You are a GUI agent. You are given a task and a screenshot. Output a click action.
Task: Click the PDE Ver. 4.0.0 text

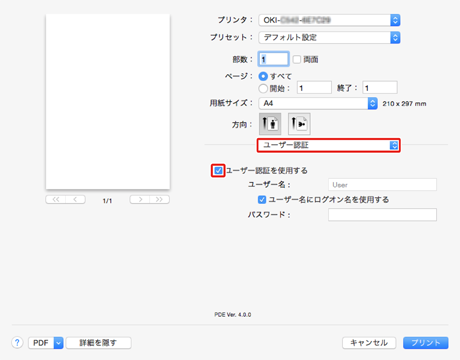click(233, 314)
